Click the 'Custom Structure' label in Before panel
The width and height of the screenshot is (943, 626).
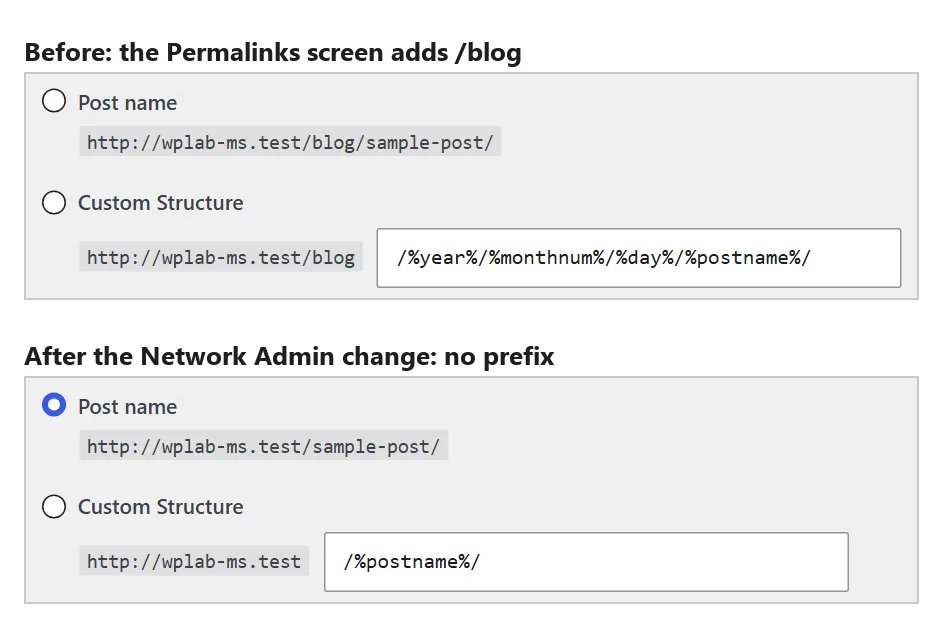[161, 203]
